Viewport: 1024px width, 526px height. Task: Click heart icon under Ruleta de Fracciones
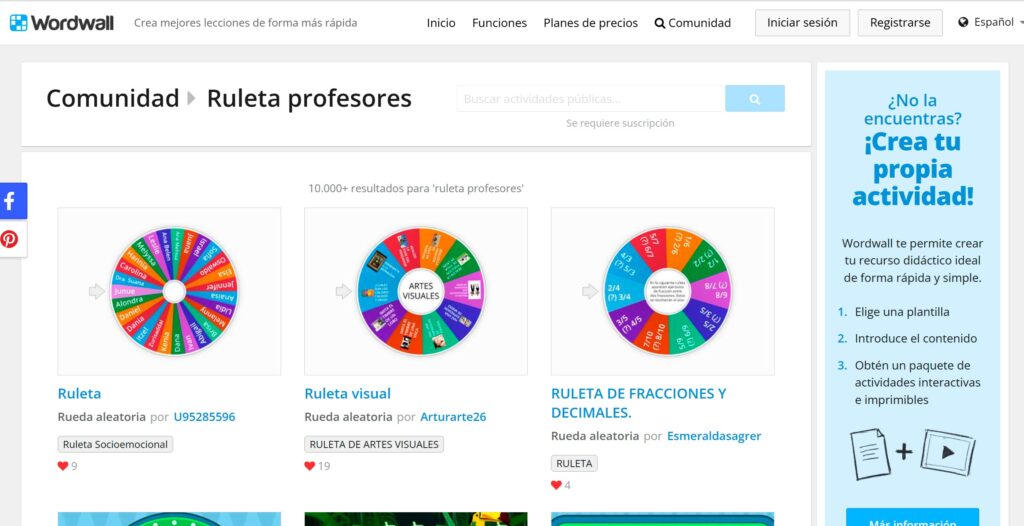point(557,485)
